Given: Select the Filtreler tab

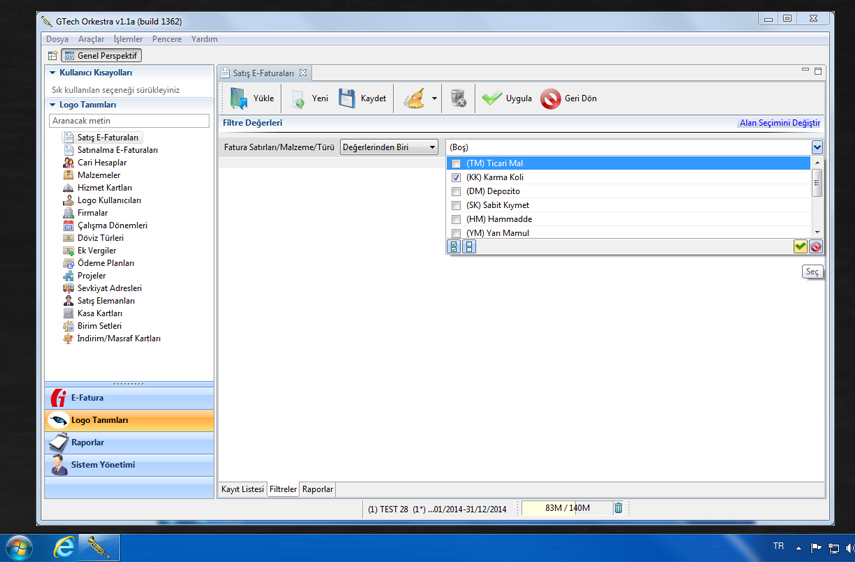Looking at the screenshot, I should point(283,490).
